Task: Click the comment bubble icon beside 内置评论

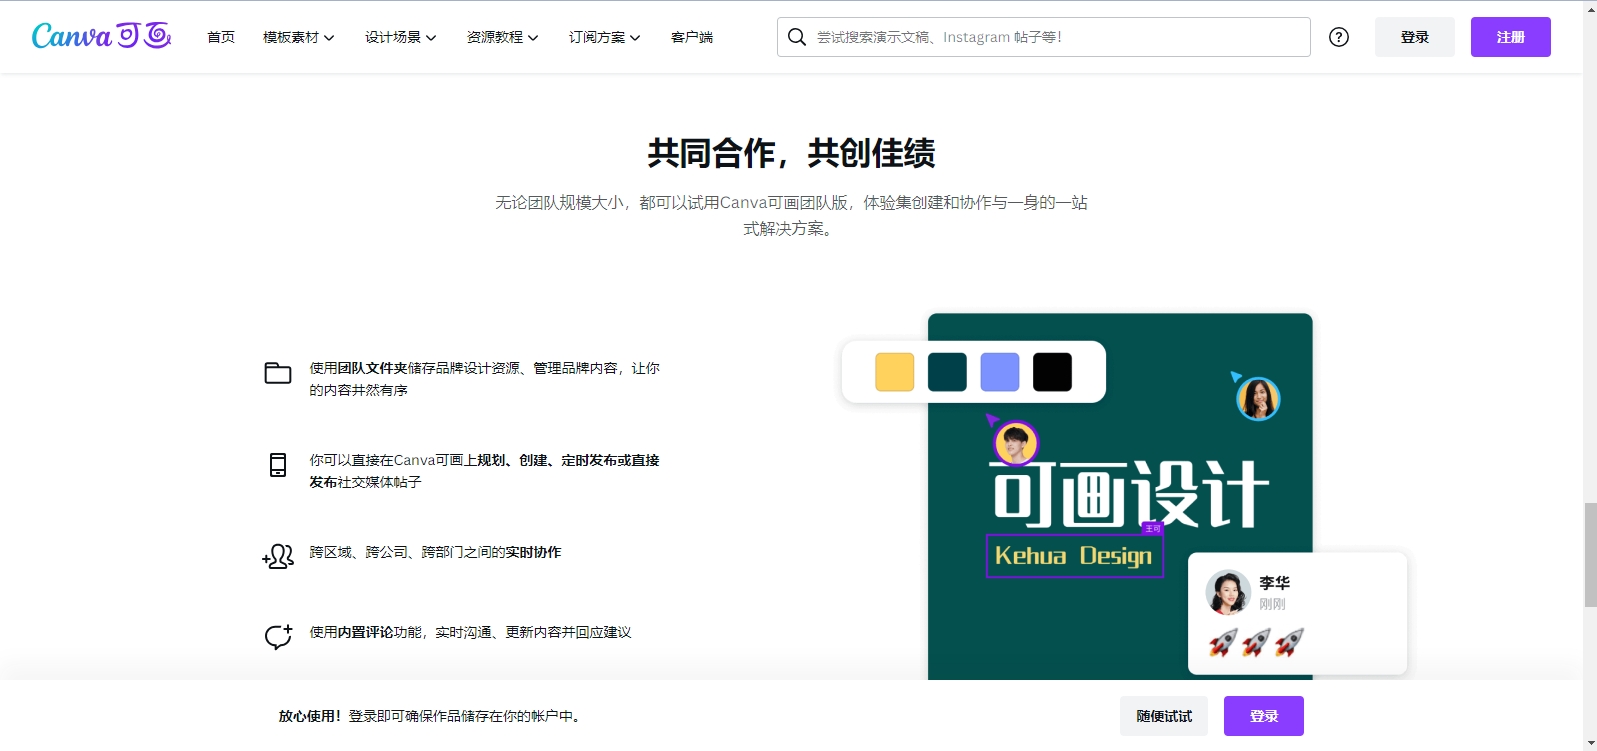Action: pyautogui.click(x=278, y=637)
